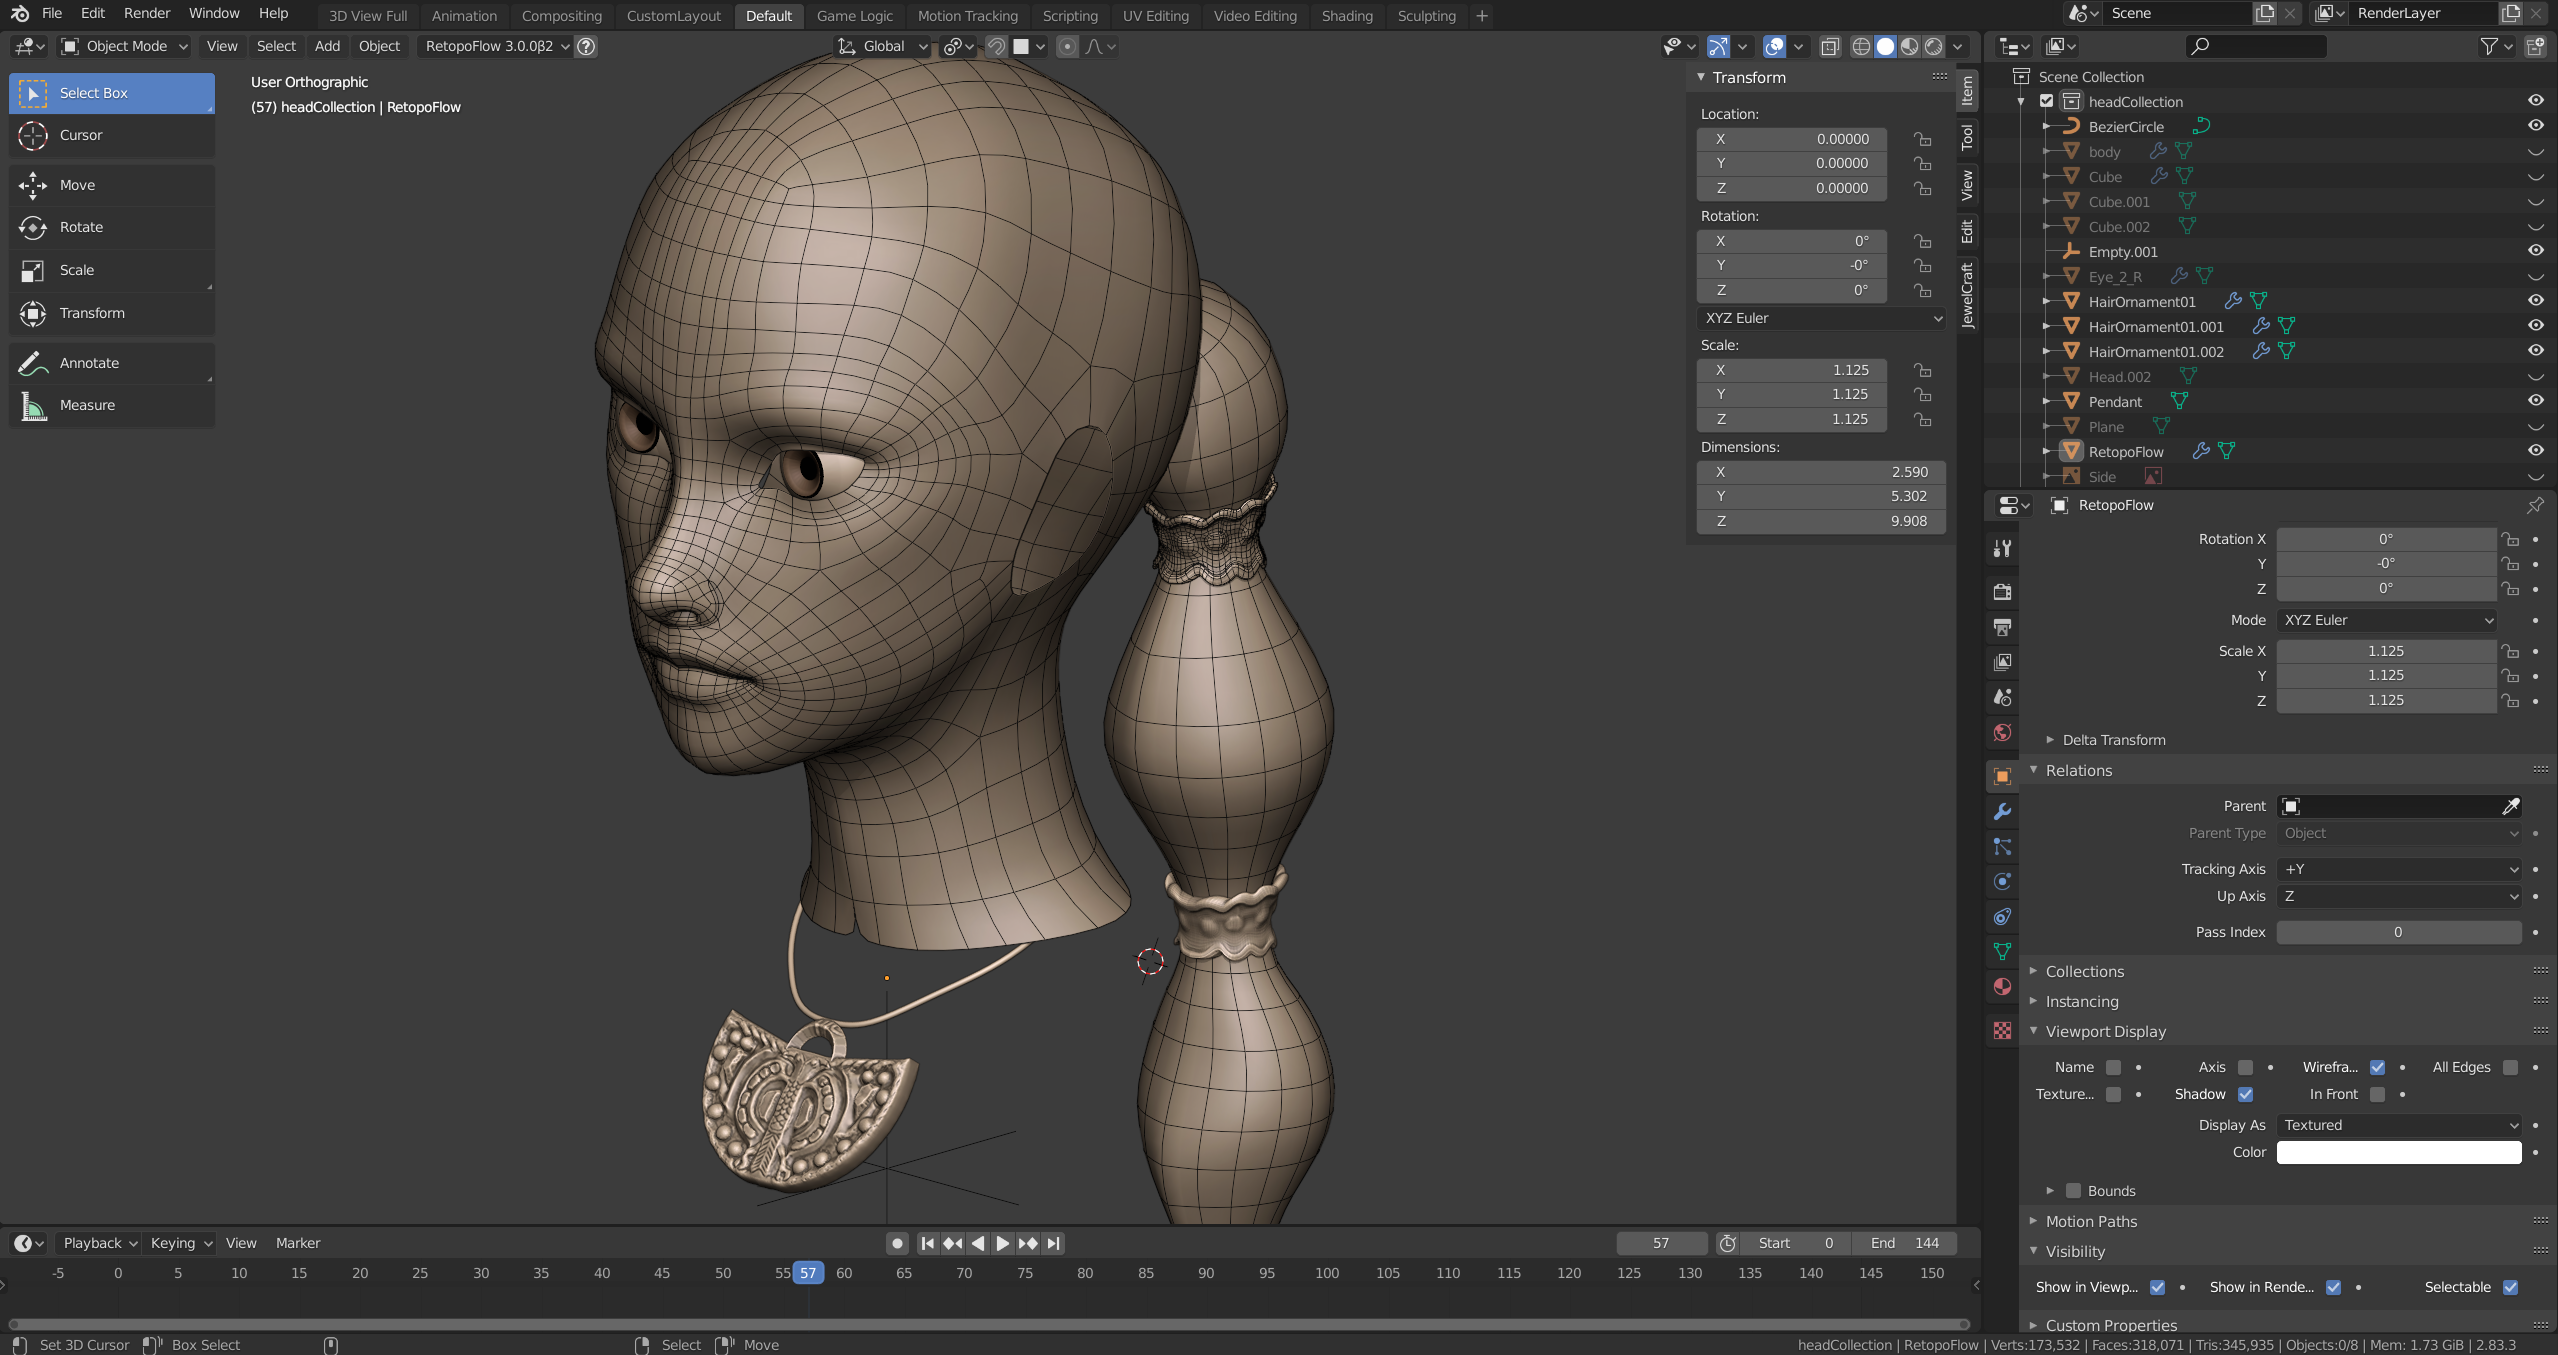
Task: Toggle X-ray display in viewport header
Action: pyautogui.click(x=1830, y=46)
